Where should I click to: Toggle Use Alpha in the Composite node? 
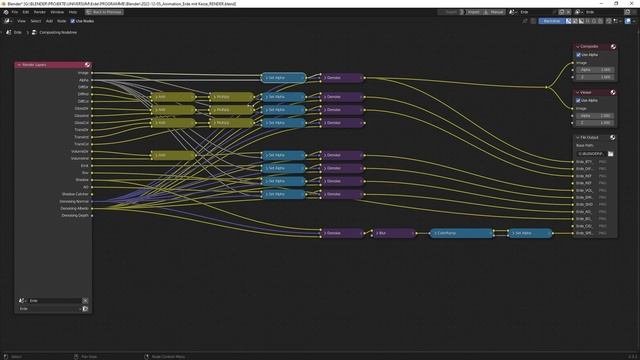[x=578, y=55]
